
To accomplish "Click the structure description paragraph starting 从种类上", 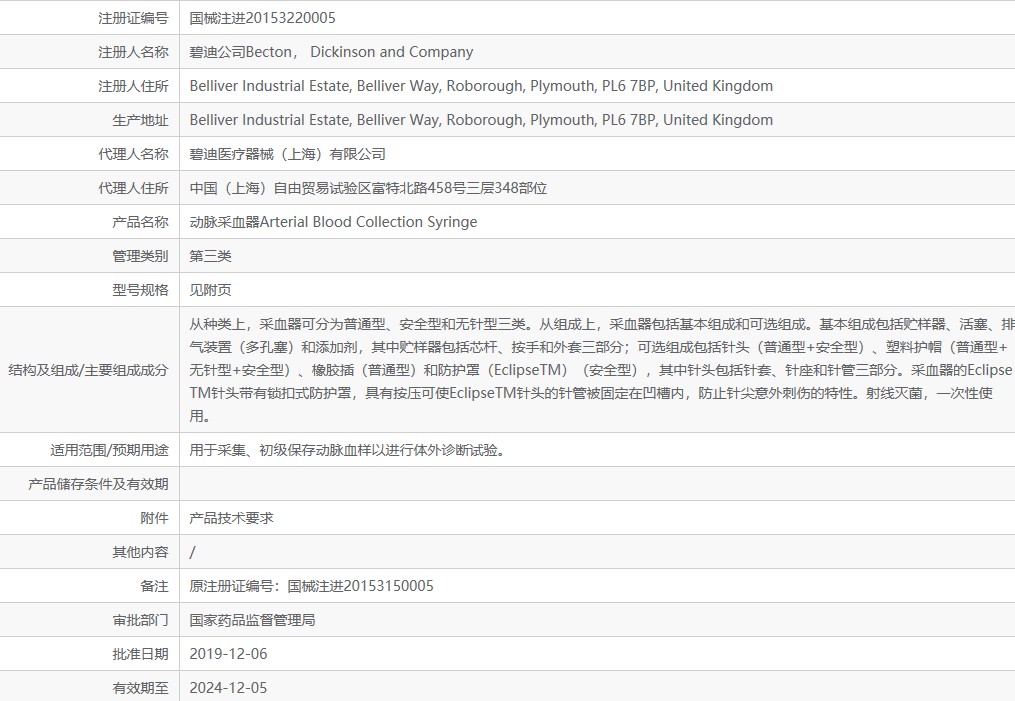I will pos(602,370).
